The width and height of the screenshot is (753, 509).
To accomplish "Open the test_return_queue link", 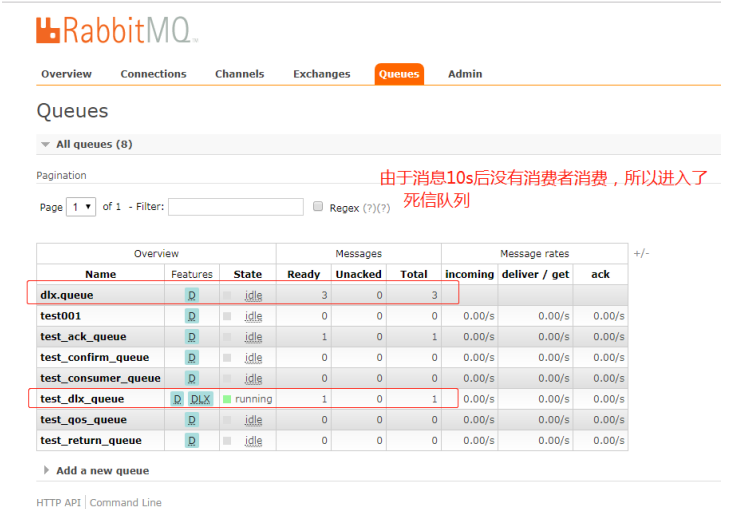I will tap(91, 440).
